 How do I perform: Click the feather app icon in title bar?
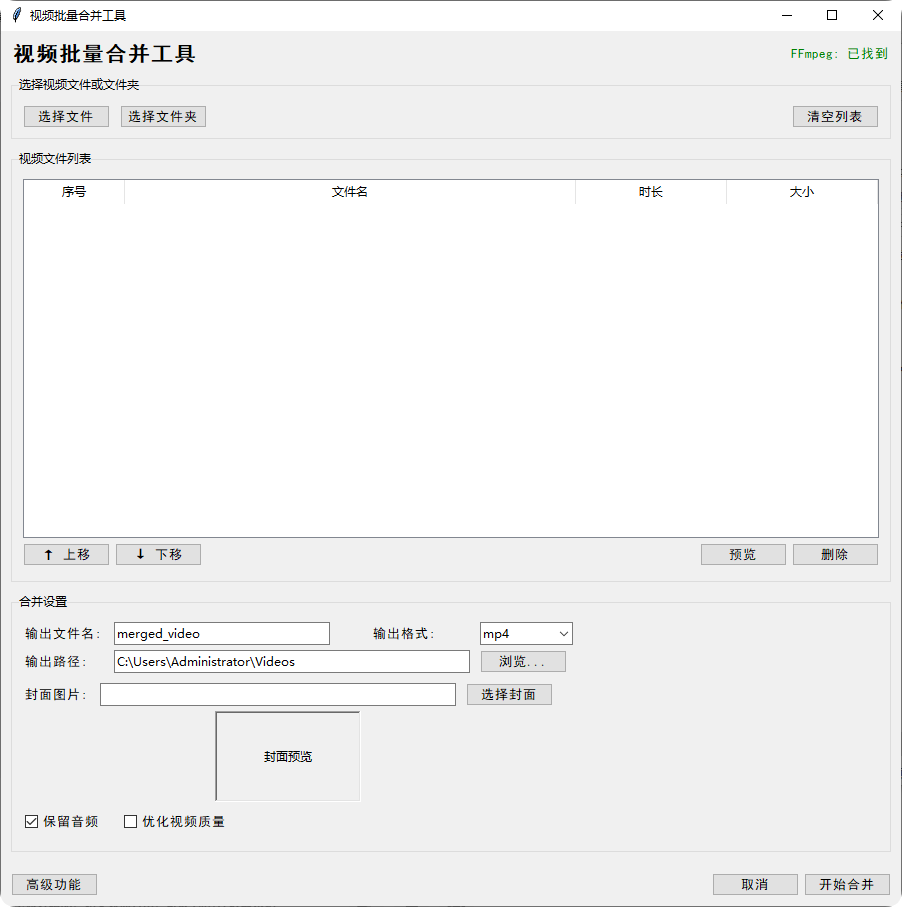[x=17, y=15]
